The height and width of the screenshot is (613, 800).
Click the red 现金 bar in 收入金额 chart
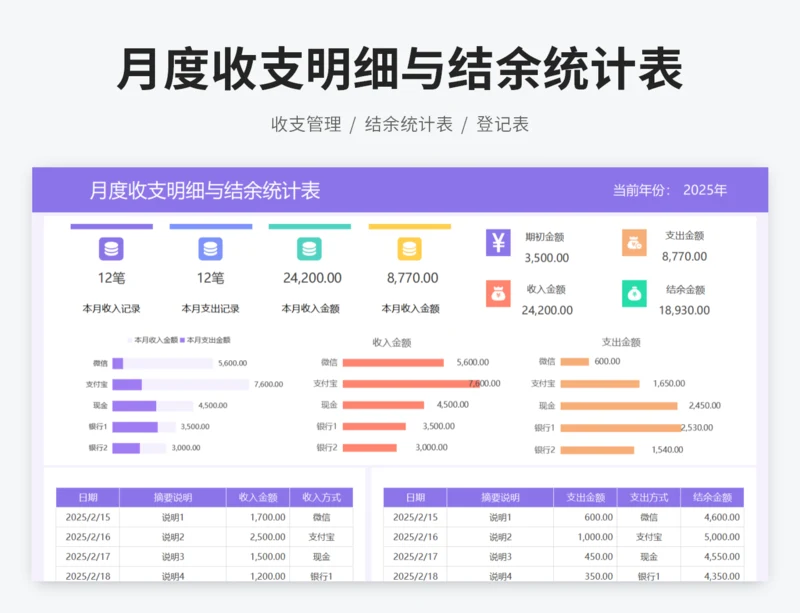click(x=383, y=405)
